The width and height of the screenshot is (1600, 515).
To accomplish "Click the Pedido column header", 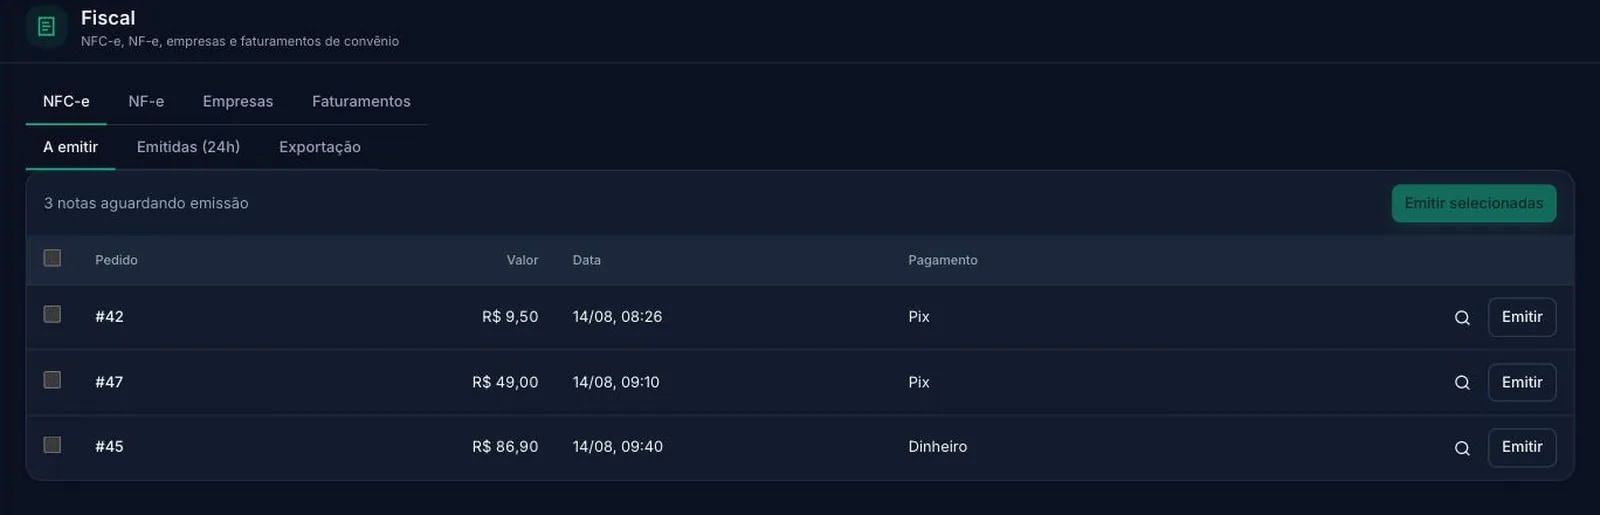I will 116,260.
